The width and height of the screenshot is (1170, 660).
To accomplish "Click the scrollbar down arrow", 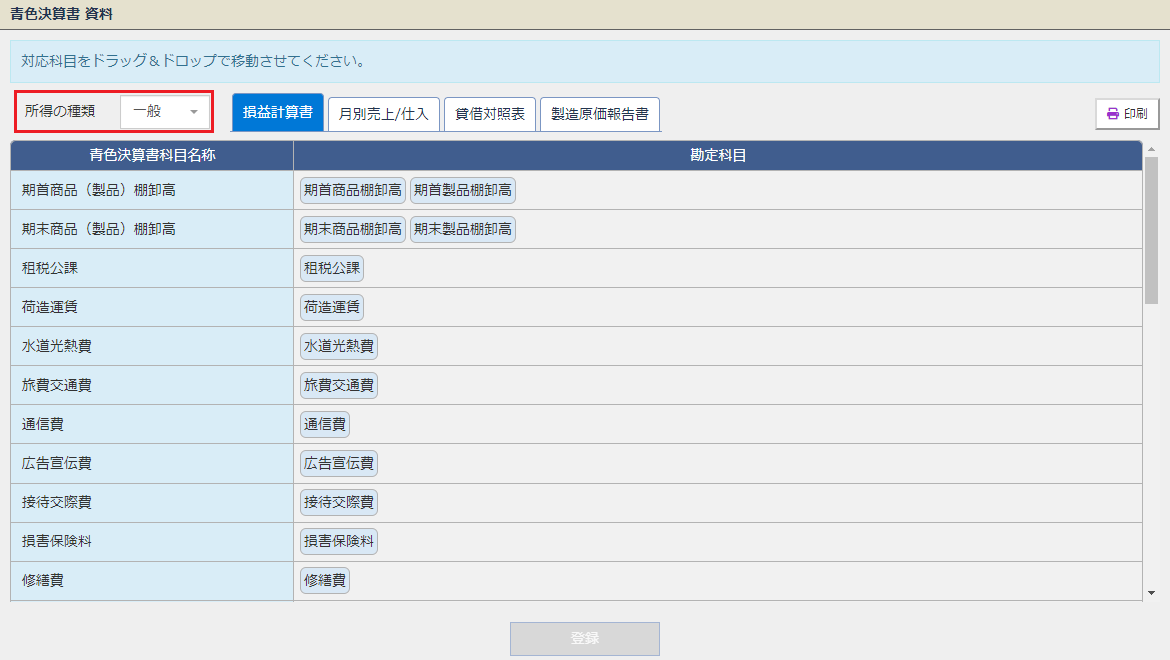I will click(x=1151, y=593).
